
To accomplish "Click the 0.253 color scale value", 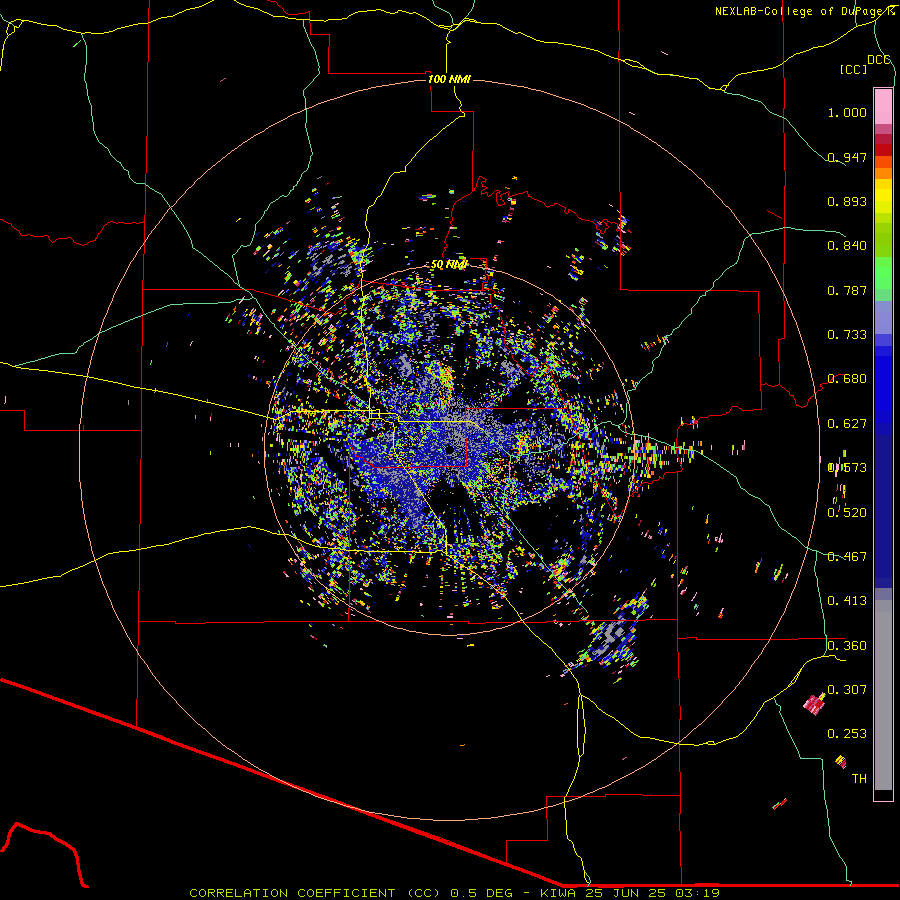I will click(847, 734).
